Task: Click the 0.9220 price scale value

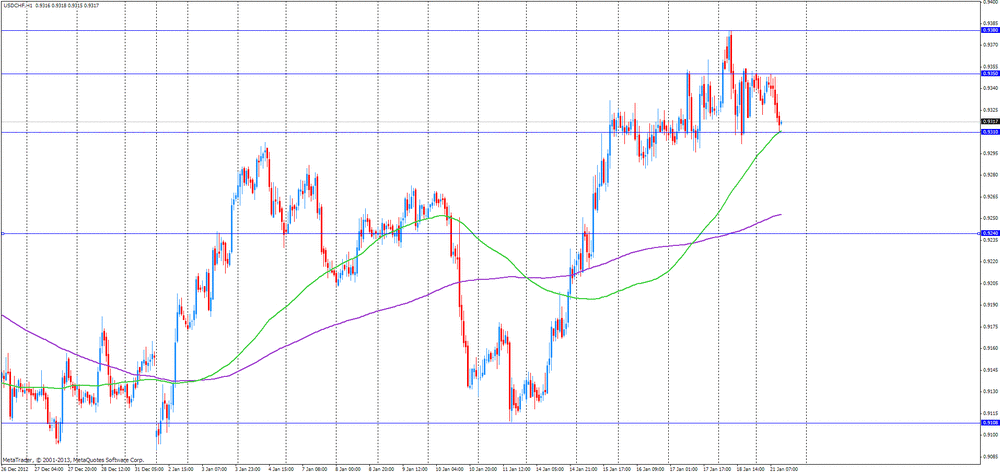Action: pyautogui.click(x=991, y=261)
